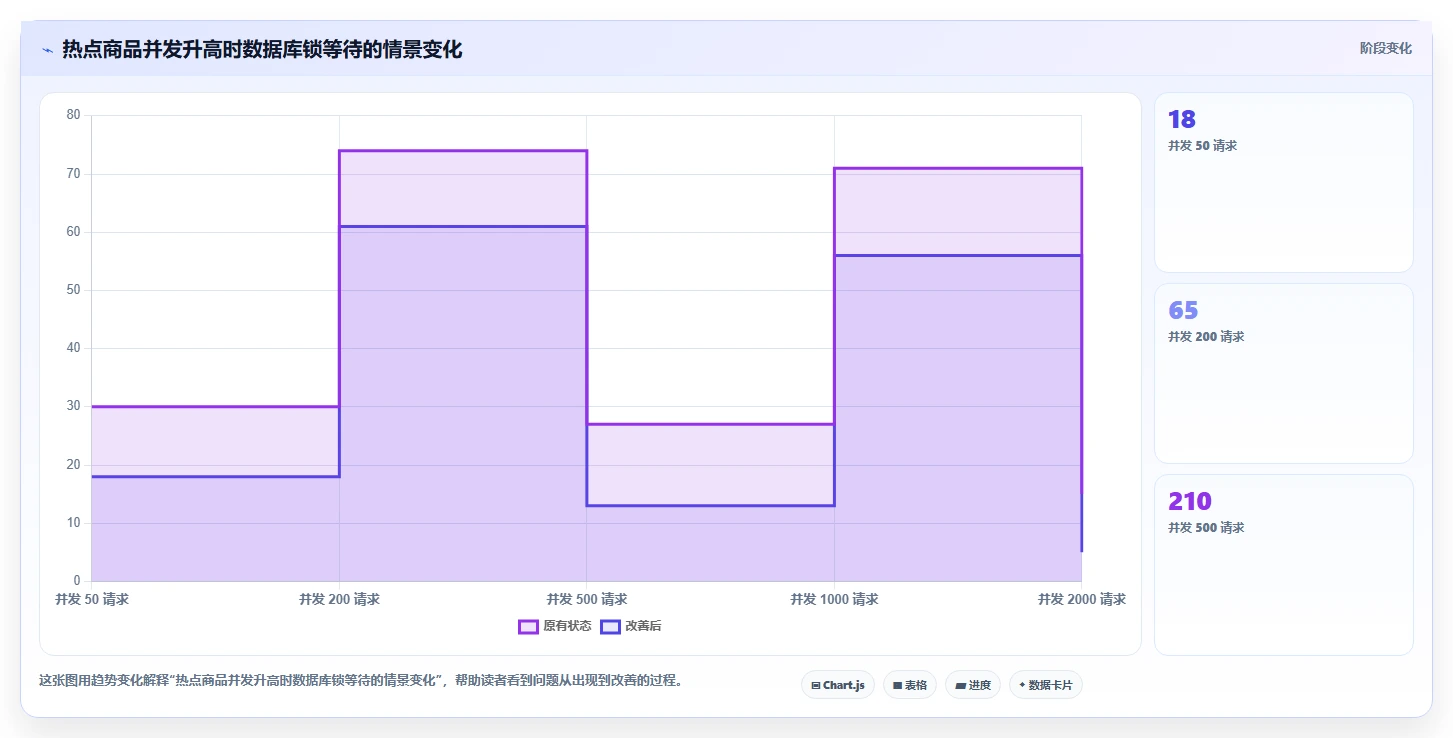Click the x-axis label 并发 1000 请求
This screenshot has width=1453, height=738.
(834, 599)
